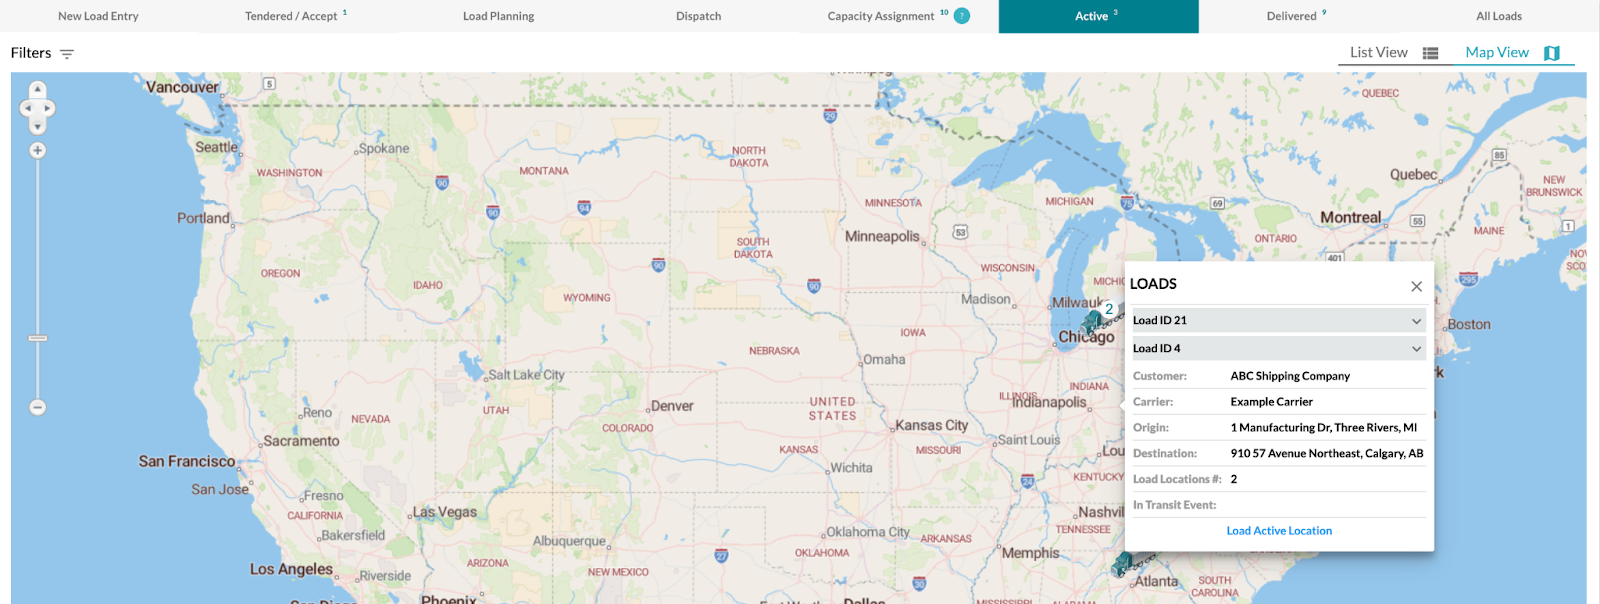
Task: Click the Load Active Location link
Action: (x=1279, y=531)
